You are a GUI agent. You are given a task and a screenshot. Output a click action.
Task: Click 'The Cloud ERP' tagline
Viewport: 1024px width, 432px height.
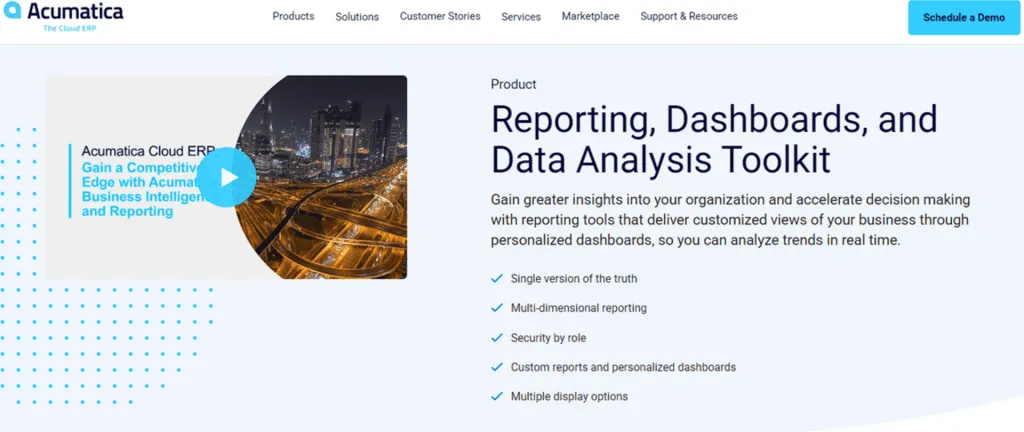pyautogui.click(x=69, y=28)
